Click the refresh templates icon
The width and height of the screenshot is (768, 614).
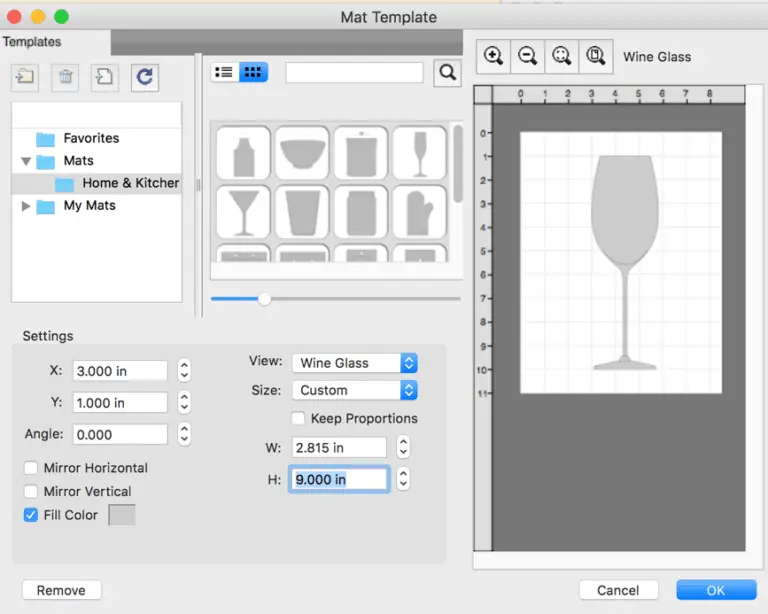point(144,76)
